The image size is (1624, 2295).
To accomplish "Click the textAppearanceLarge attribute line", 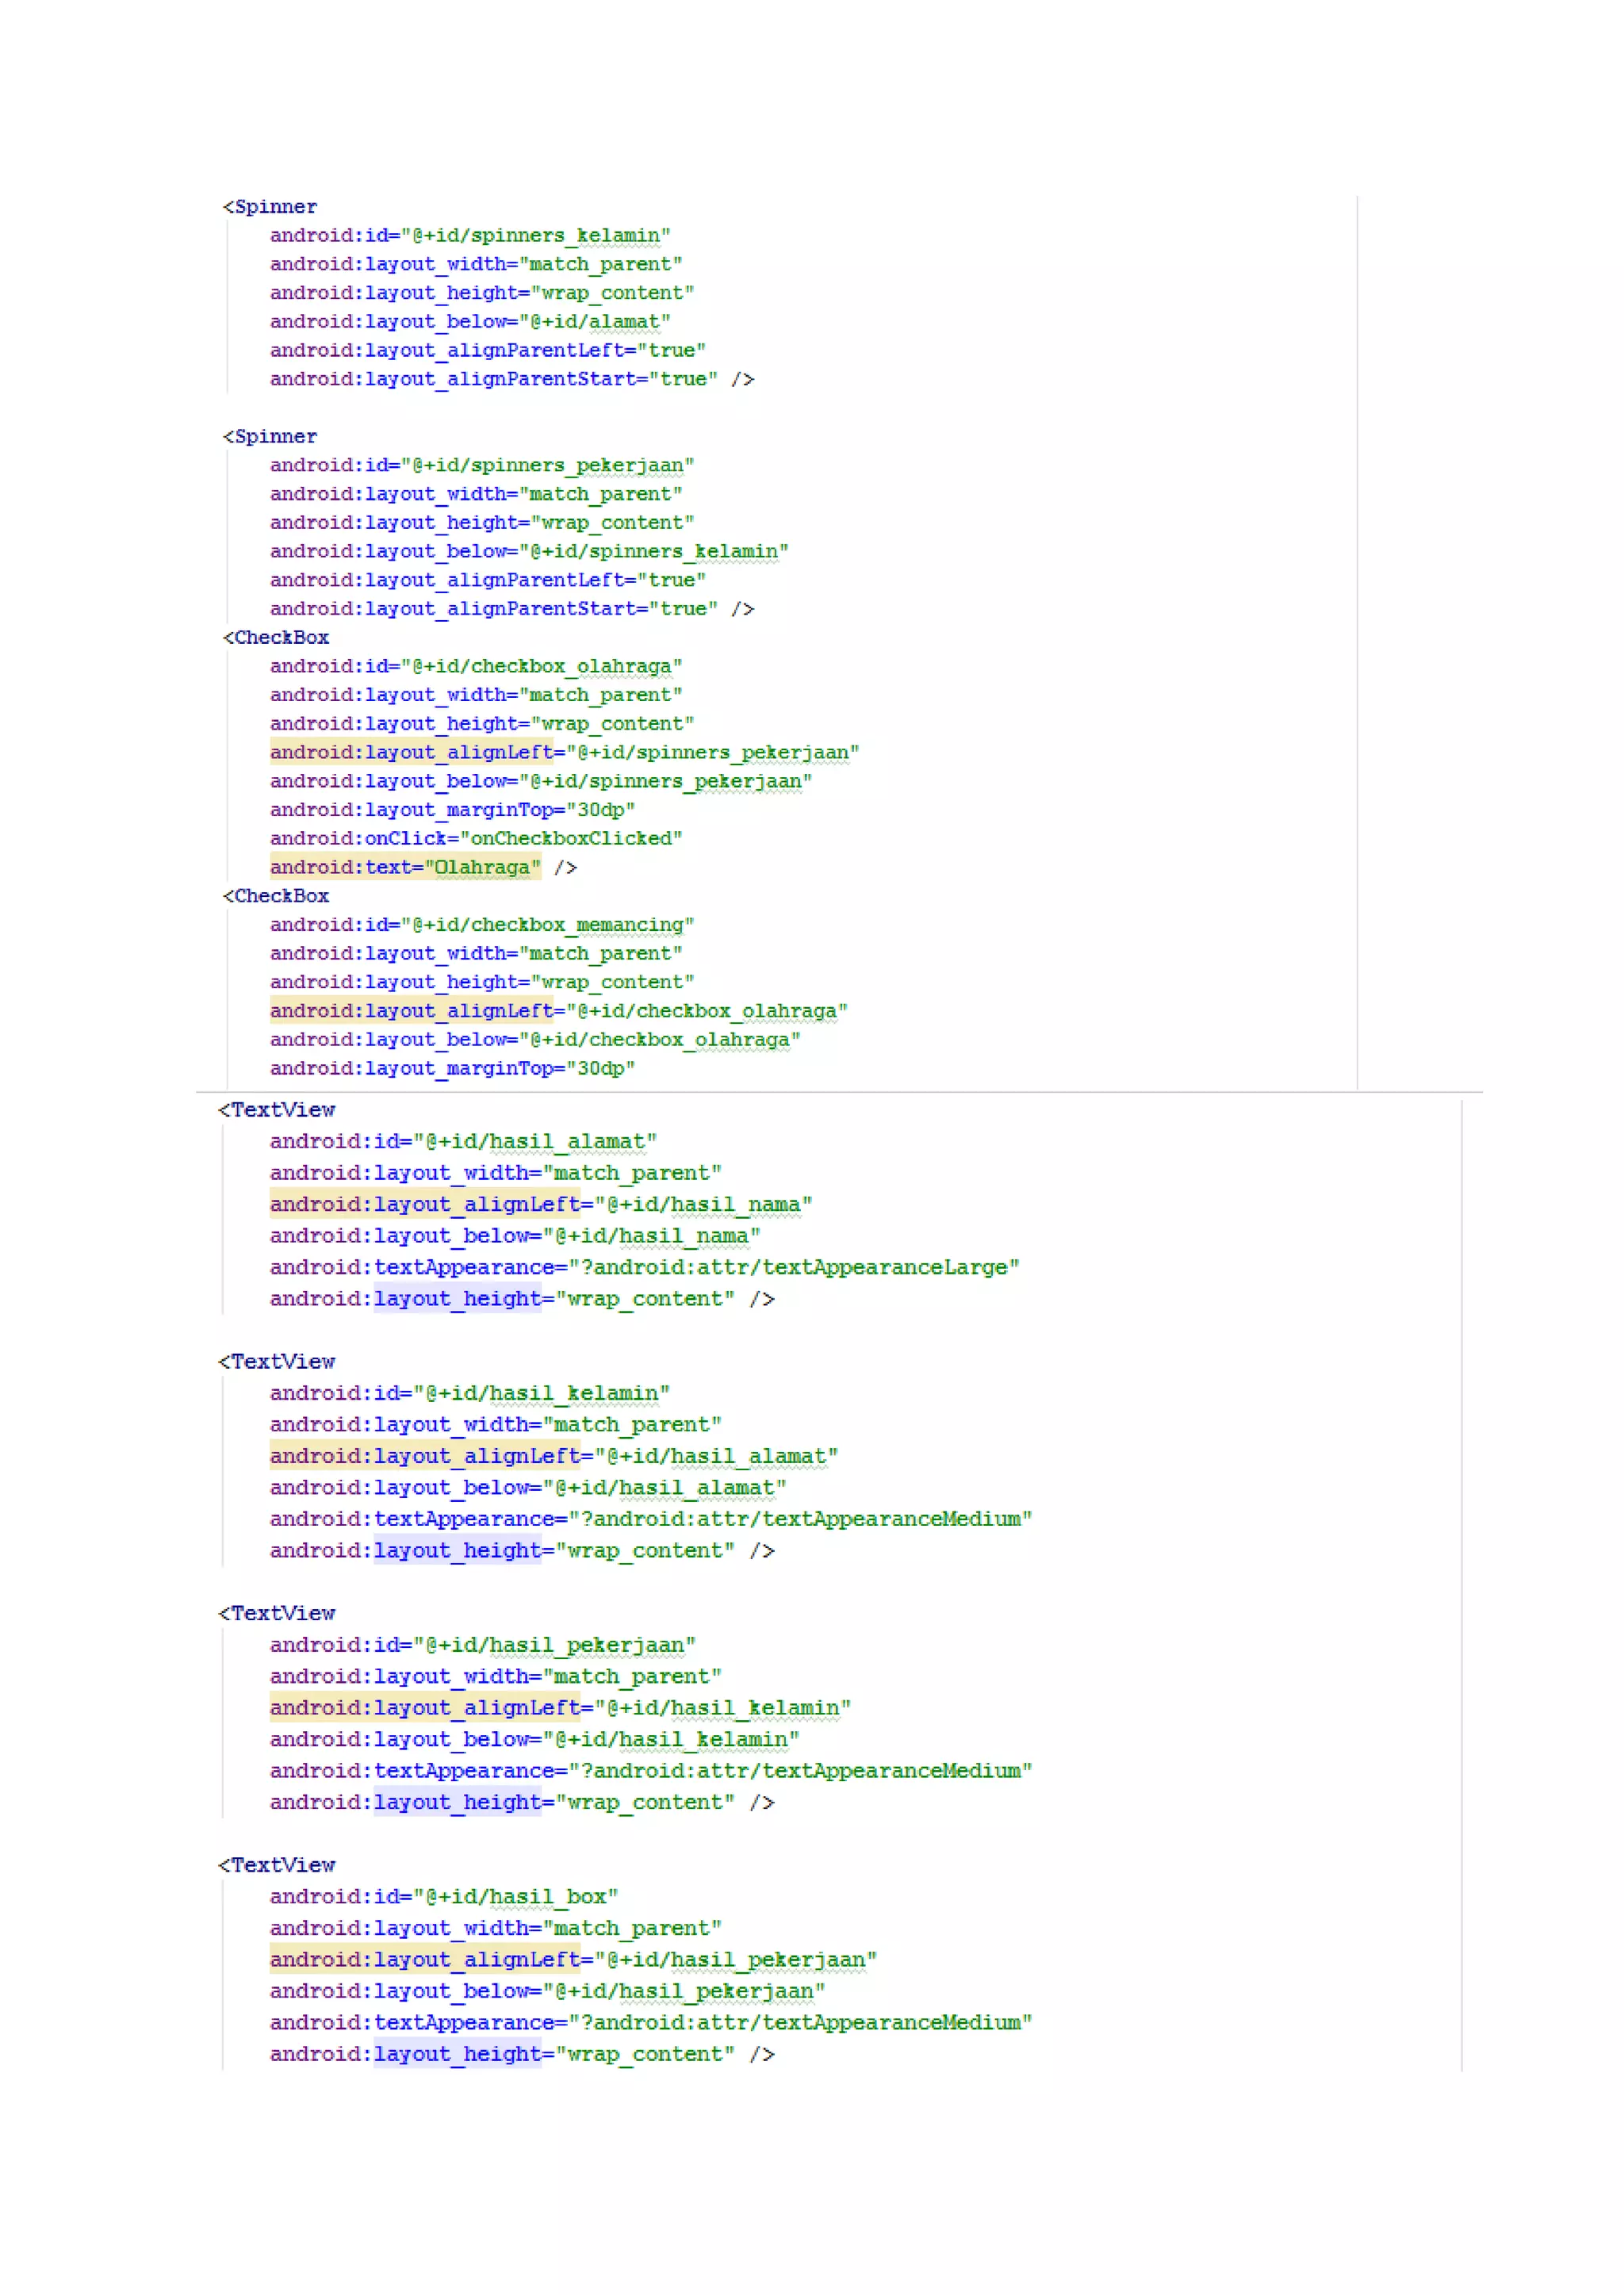I will [644, 1268].
